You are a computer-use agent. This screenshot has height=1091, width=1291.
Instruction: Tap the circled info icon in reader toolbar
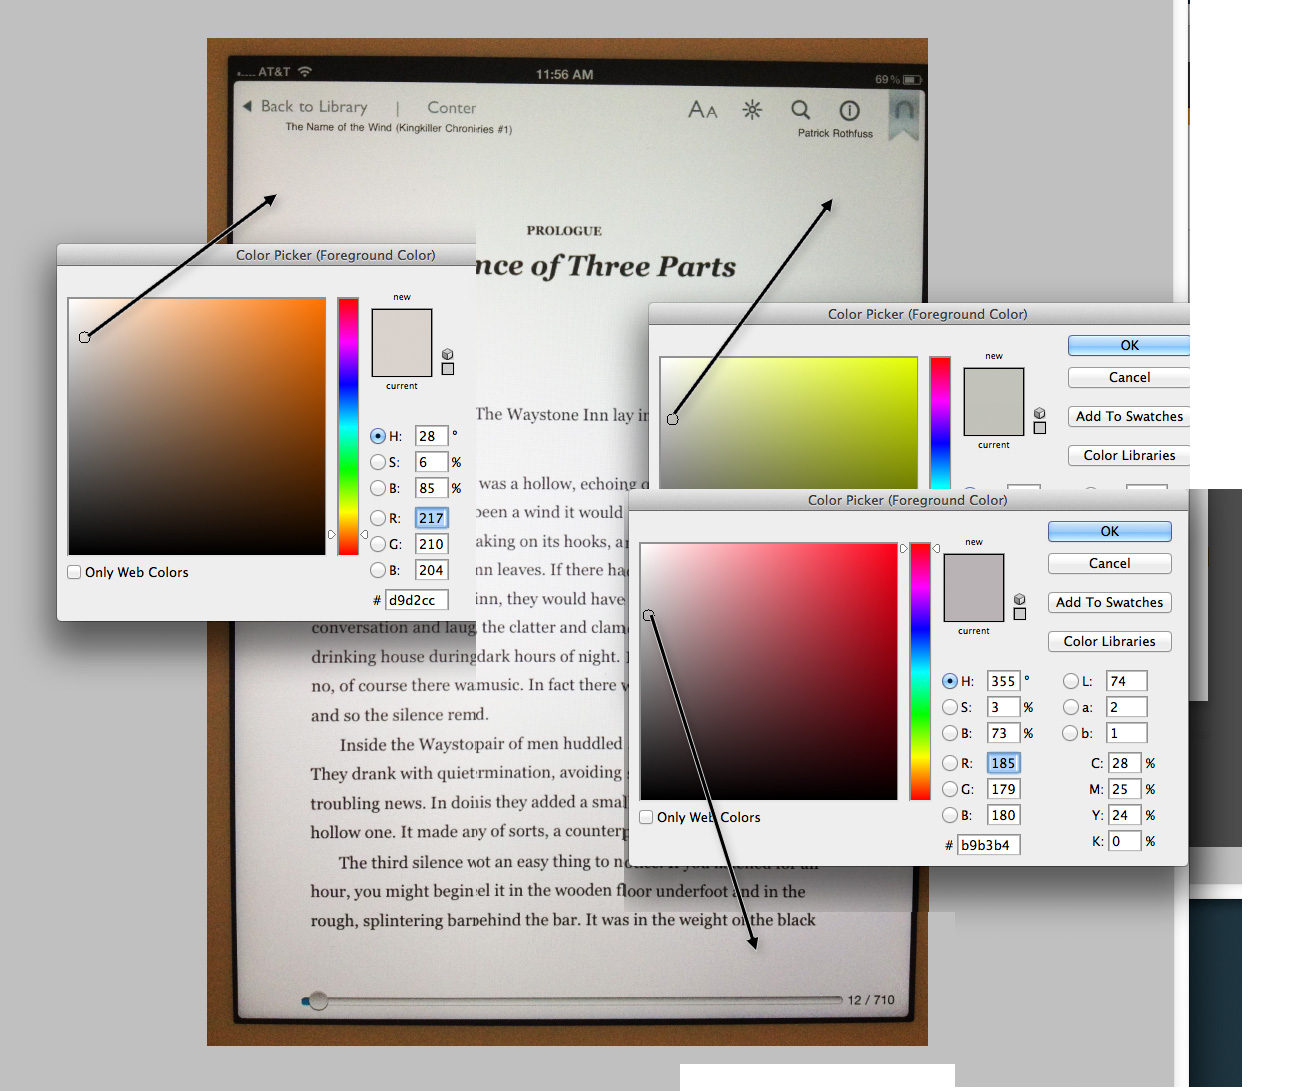(849, 110)
